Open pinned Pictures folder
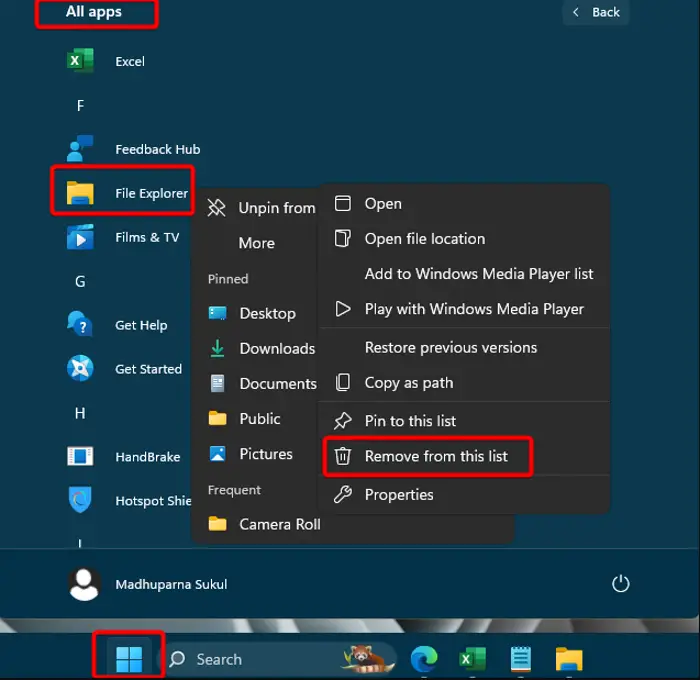The image size is (700, 680). click(250, 454)
